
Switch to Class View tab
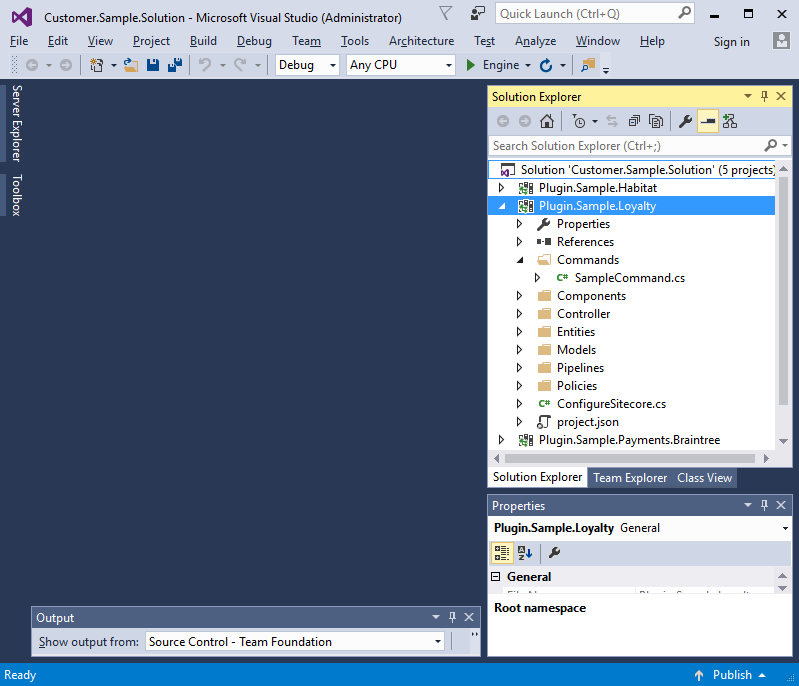click(x=704, y=478)
